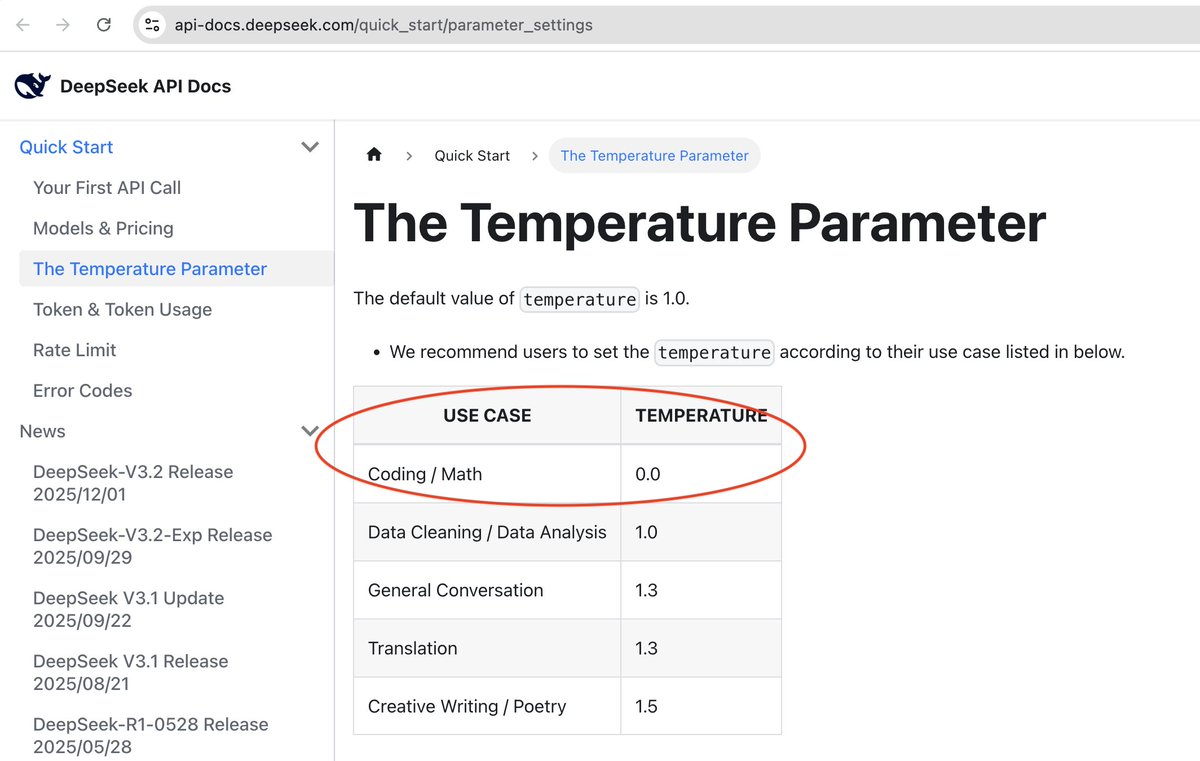Viewport: 1200px width, 761px height.
Task: Open DeepSeek V3.1 Update 2025/09/22 news
Action: (x=129, y=609)
